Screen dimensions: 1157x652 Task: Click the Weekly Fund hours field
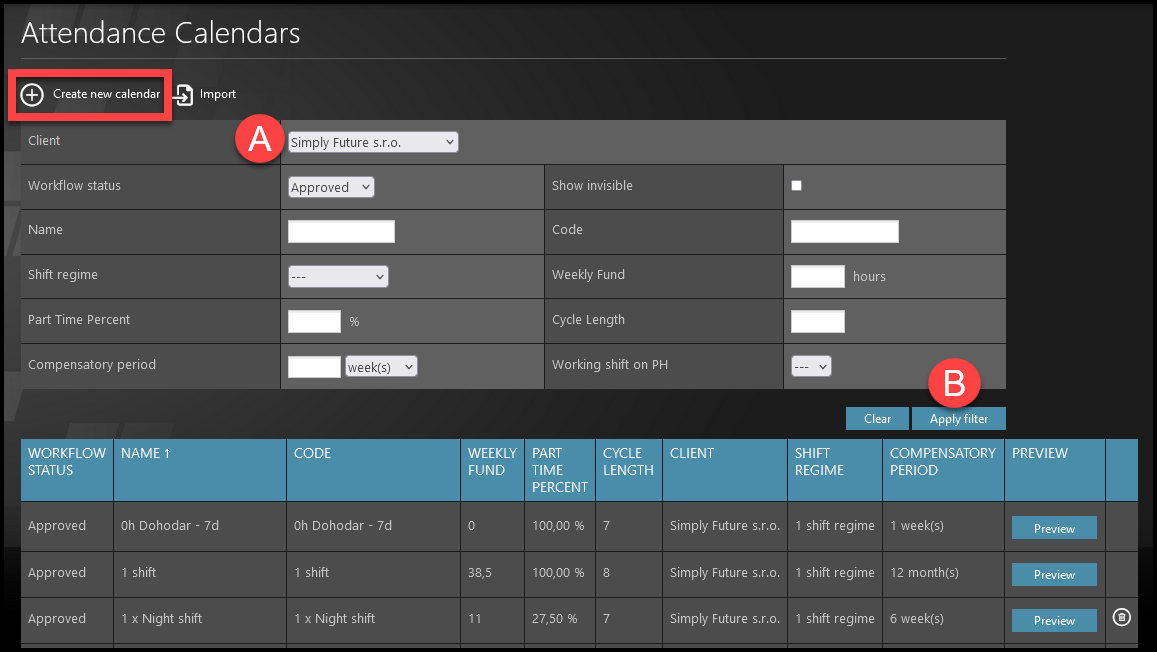817,276
